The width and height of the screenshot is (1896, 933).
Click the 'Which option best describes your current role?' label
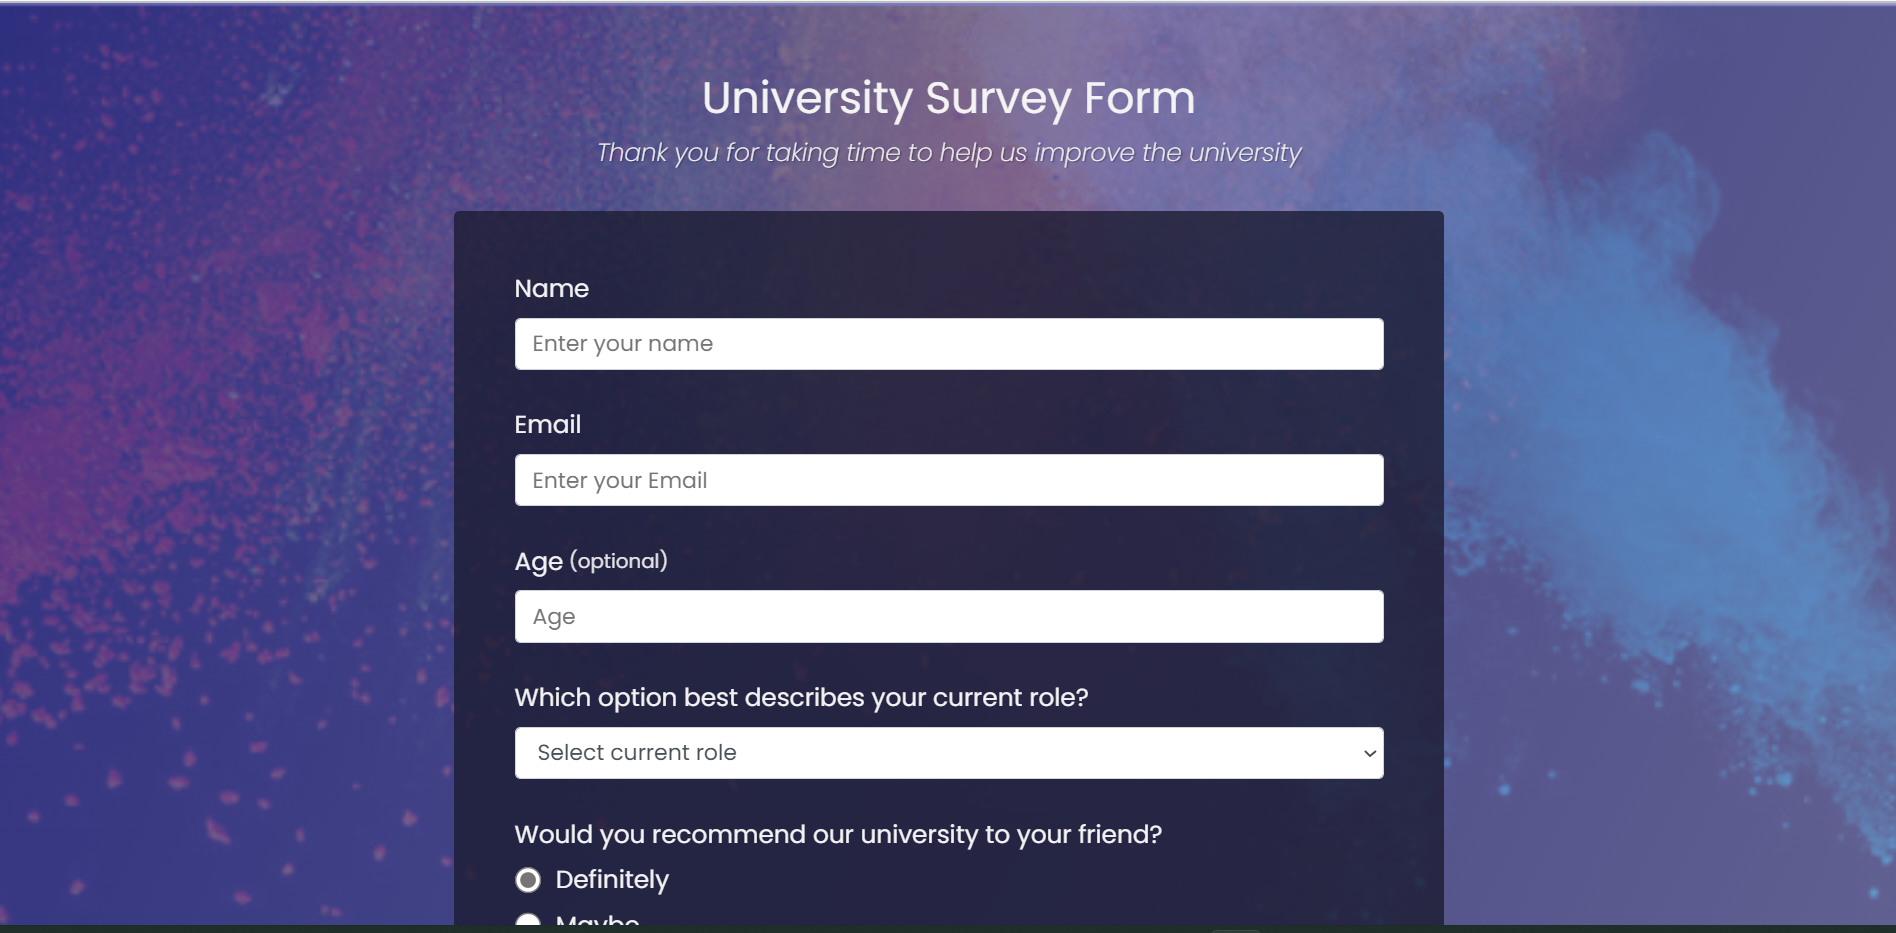(801, 698)
